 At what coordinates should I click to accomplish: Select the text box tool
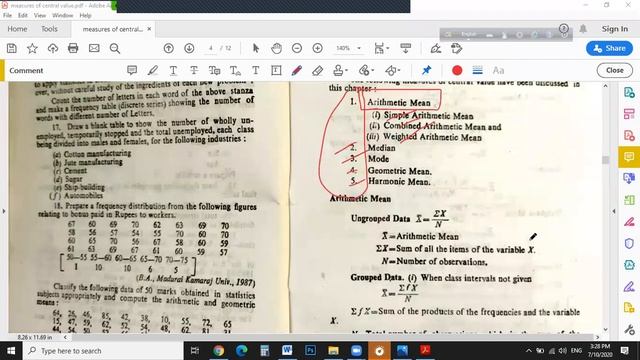tap(276, 70)
